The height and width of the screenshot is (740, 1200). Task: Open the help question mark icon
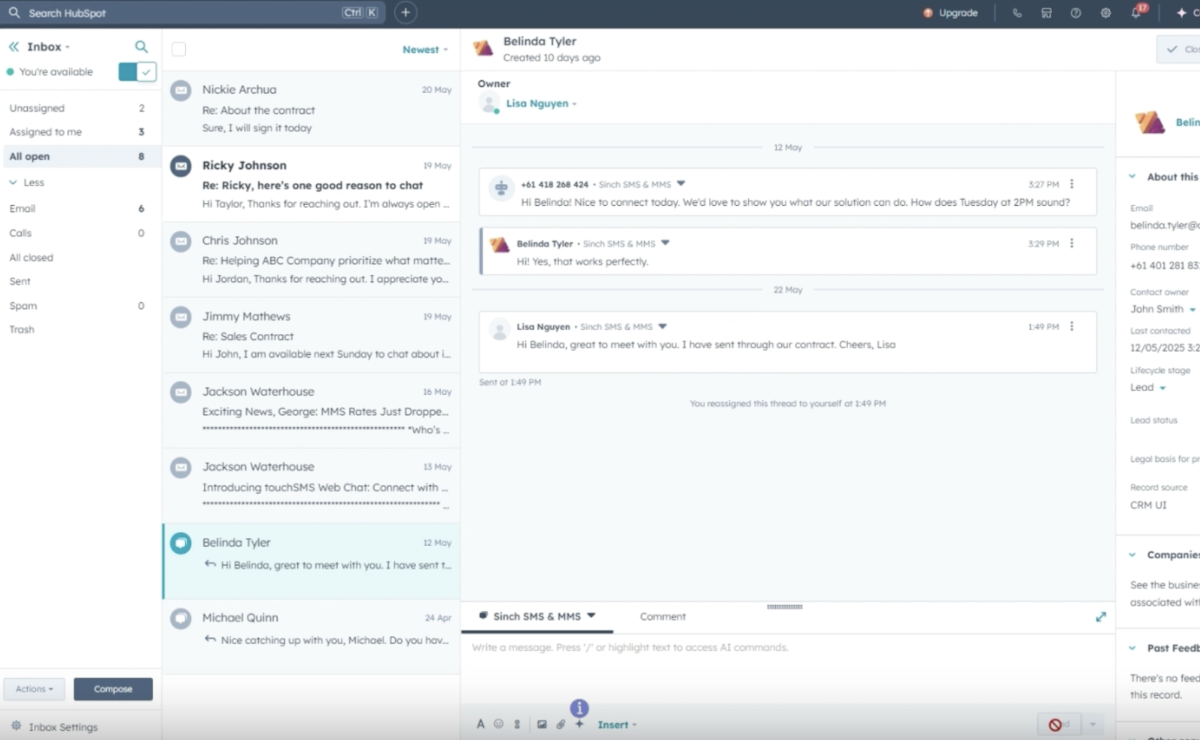(1076, 13)
